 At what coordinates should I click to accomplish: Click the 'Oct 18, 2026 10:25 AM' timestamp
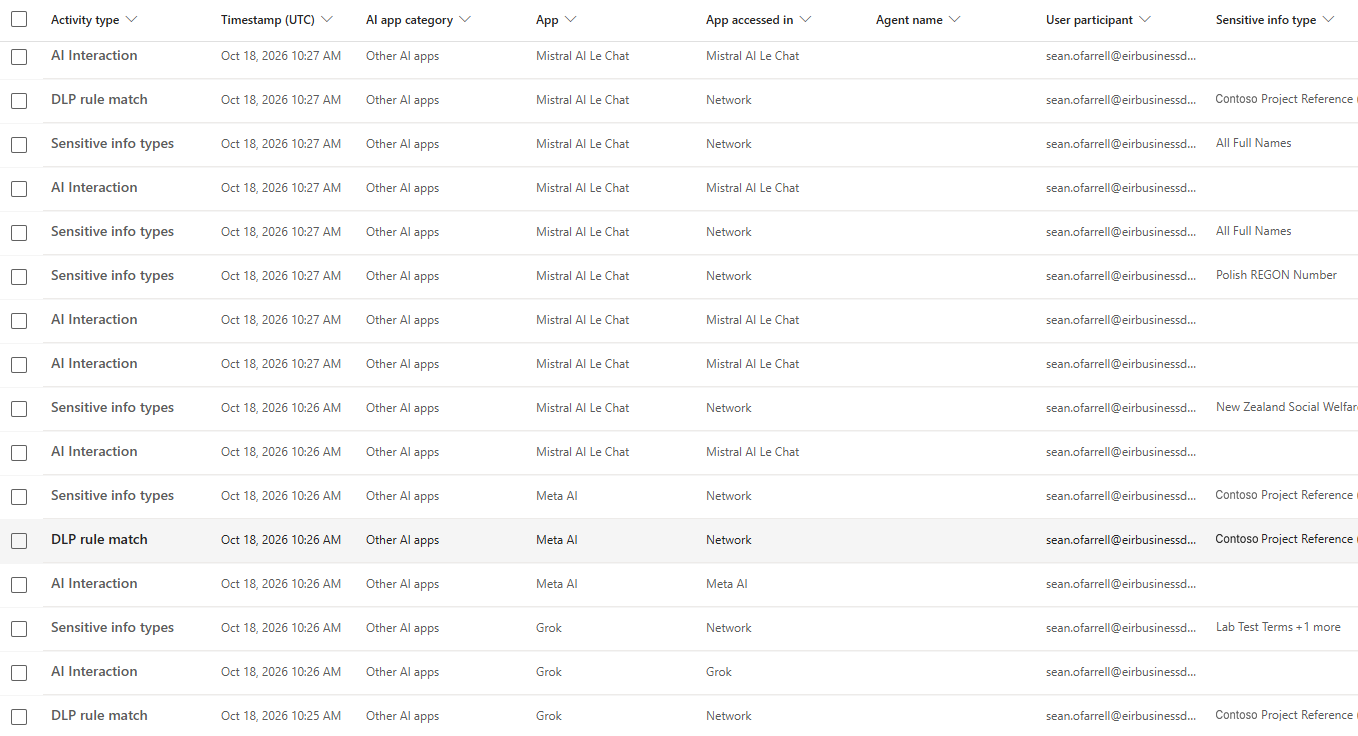[x=281, y=716]
